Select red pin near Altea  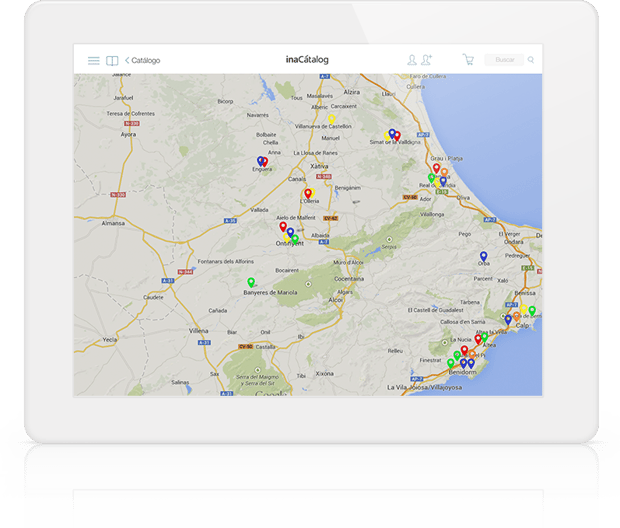click(478, 339)
